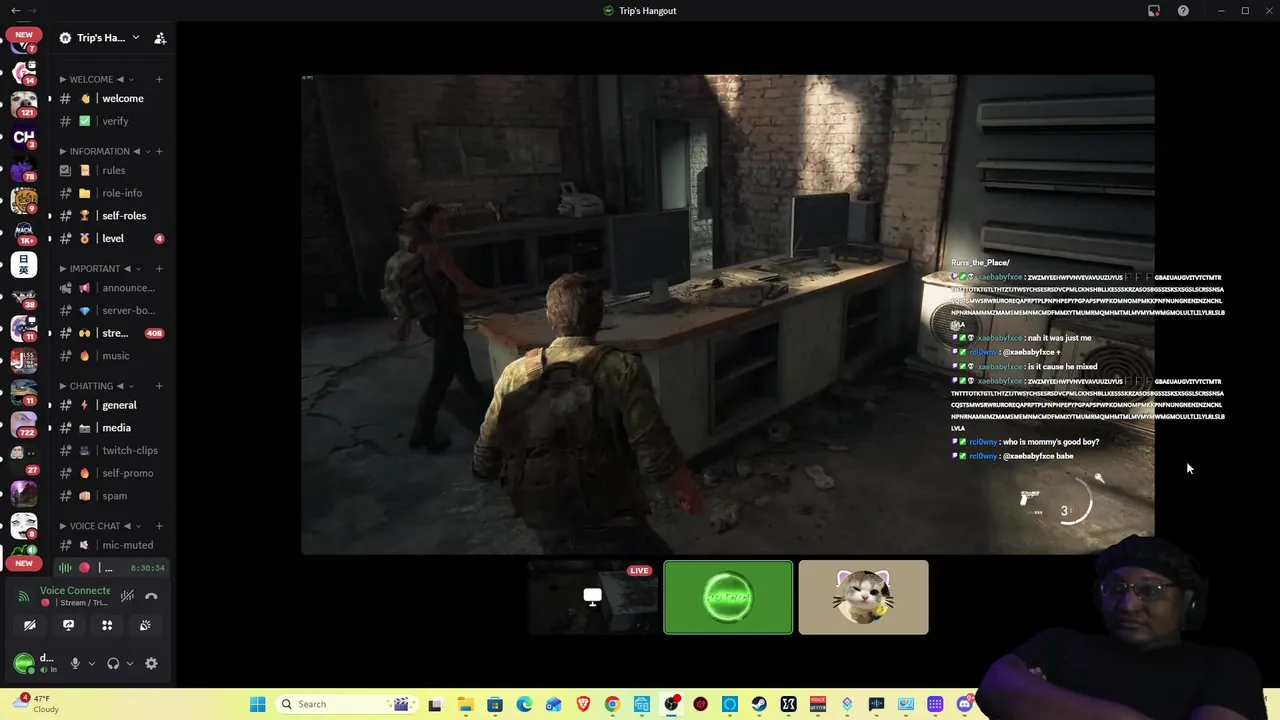
Task: Open the media channel
Action: click(112, 428)
